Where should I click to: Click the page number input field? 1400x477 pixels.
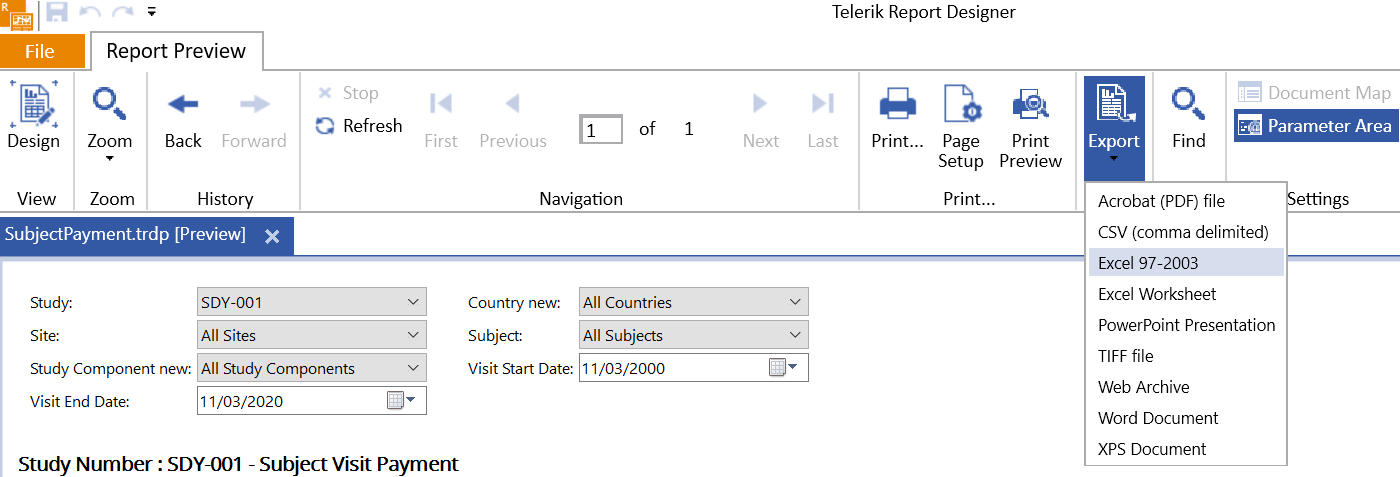[x=602, y=130]
